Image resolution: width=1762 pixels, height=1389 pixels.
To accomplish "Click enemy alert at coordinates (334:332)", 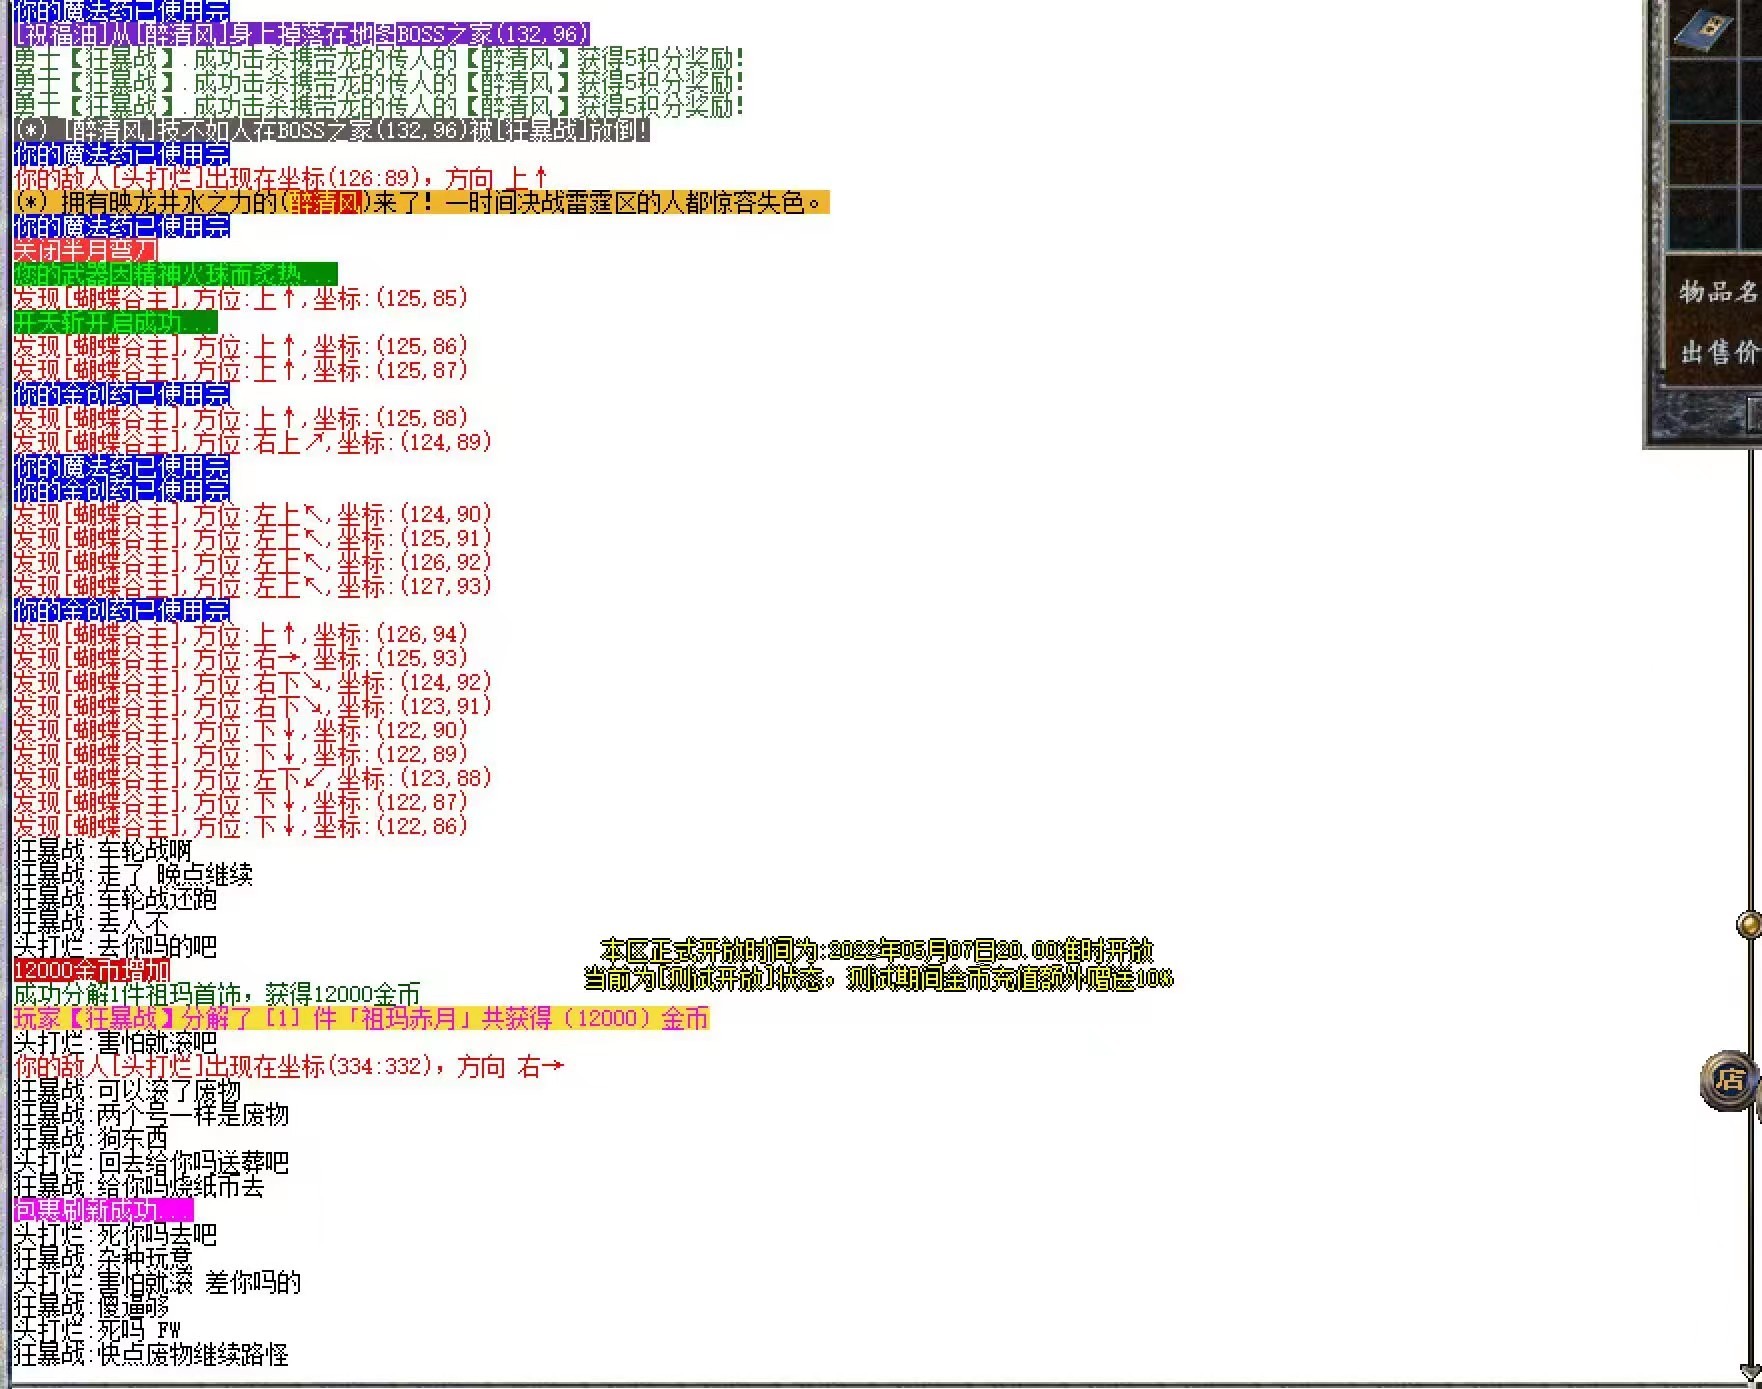I will (289, 1066).
